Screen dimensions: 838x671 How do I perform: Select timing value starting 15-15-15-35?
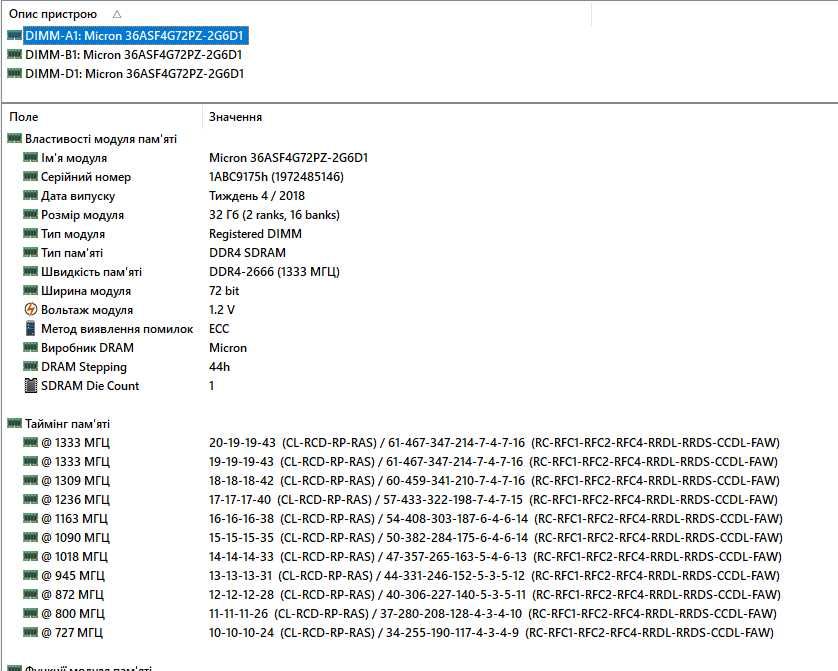(x=495, y=537)
